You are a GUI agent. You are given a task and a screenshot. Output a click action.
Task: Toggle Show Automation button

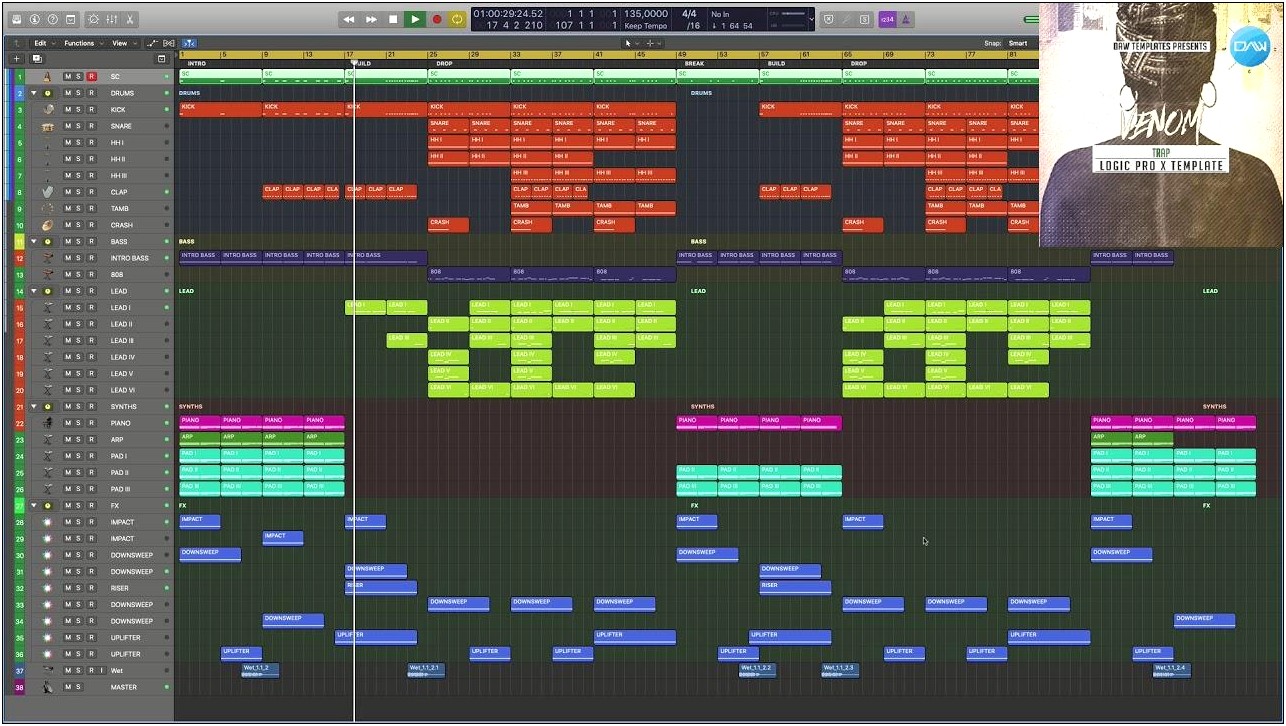coord(153,43)
